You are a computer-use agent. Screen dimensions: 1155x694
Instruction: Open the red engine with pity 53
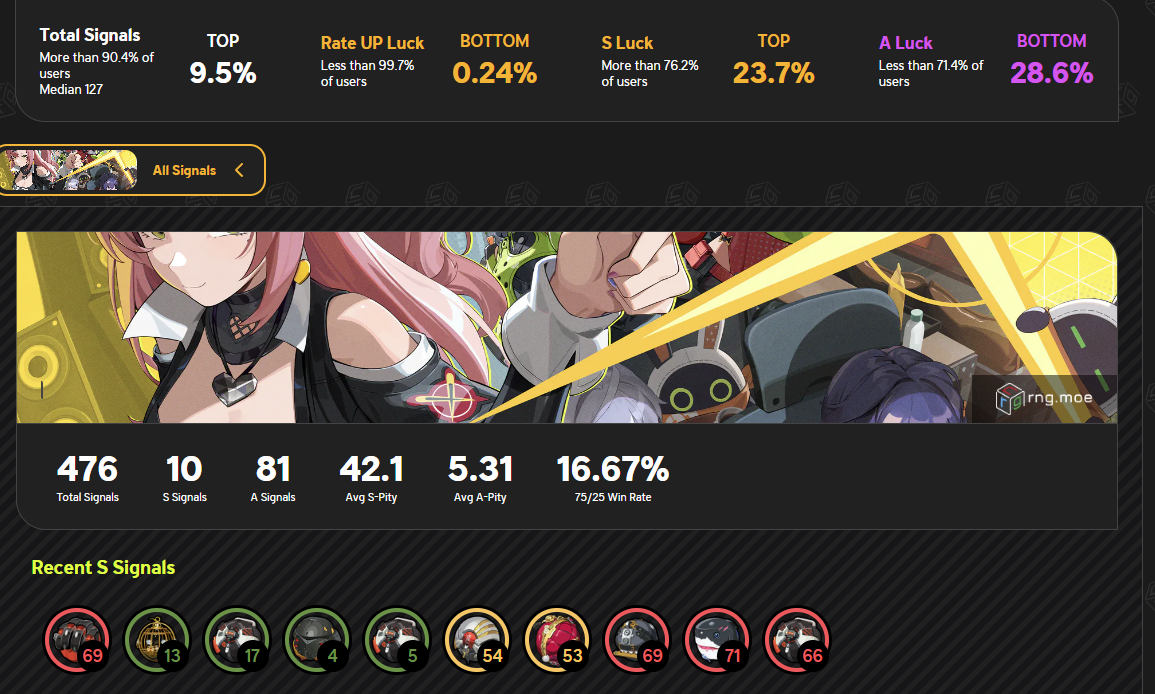(x=558, y=640)
